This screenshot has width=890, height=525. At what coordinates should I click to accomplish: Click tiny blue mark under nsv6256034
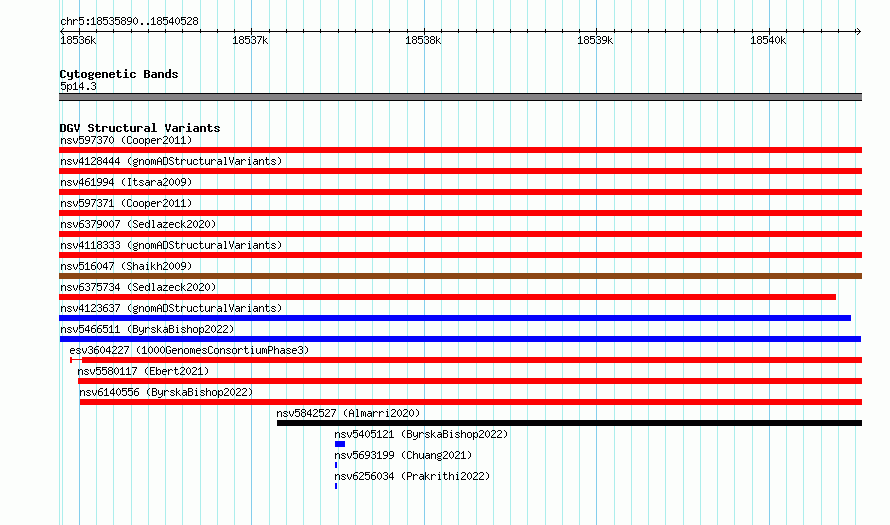pos(336,486)
